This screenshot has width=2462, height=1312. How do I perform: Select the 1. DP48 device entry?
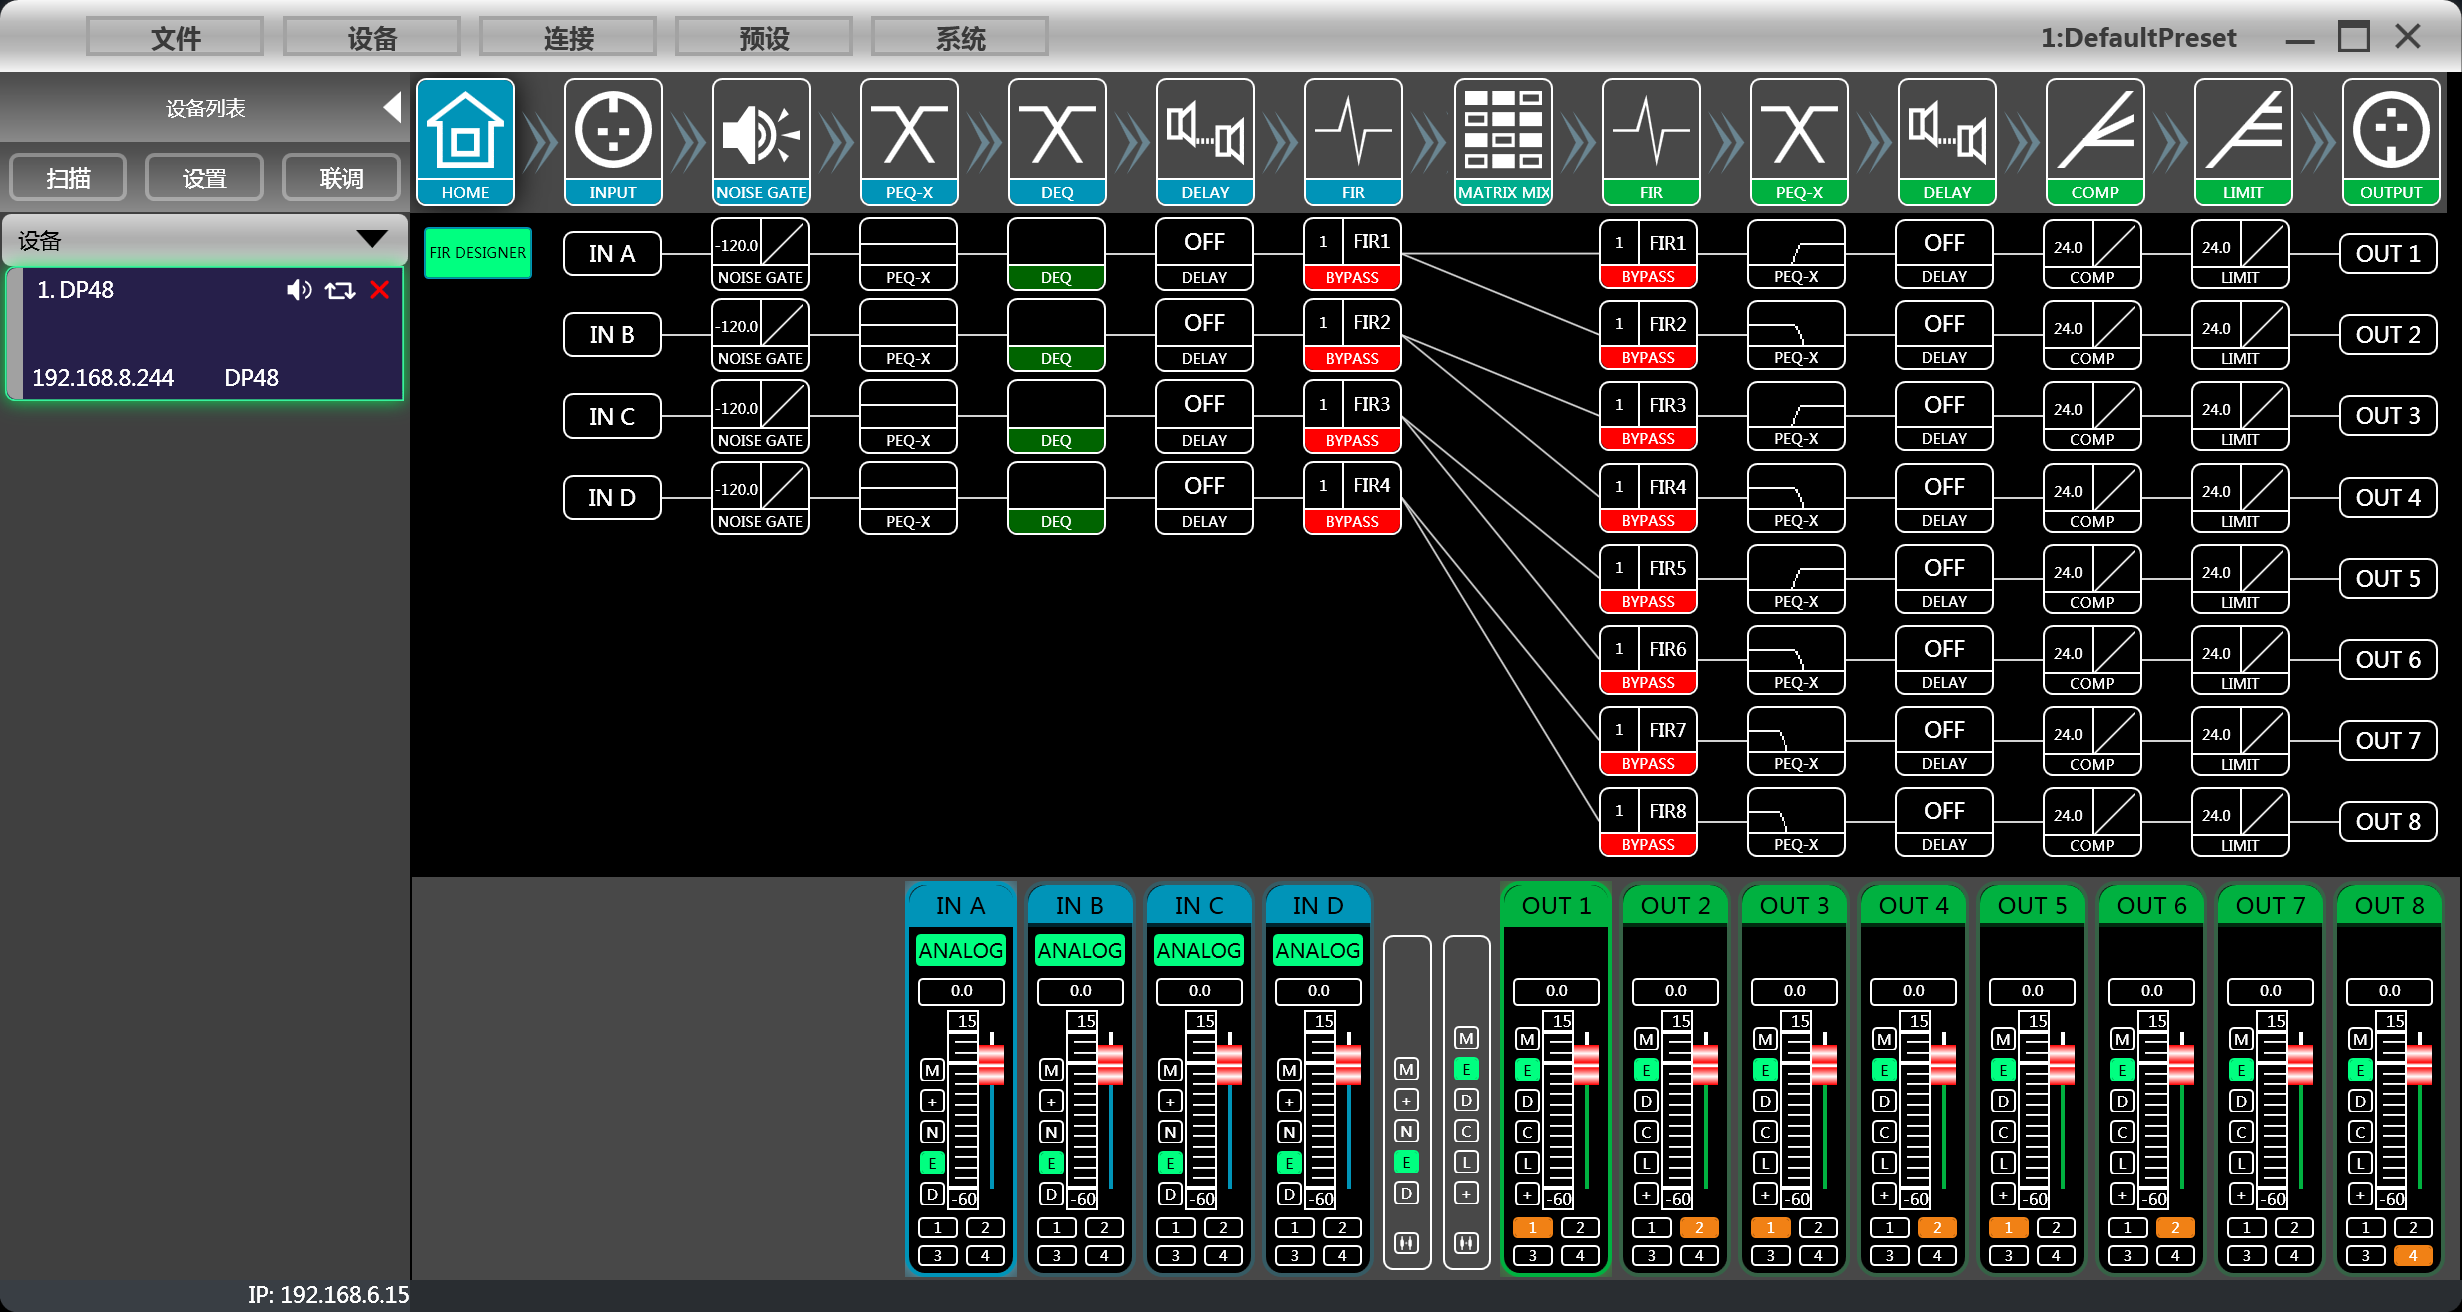(x=206, y=333)
